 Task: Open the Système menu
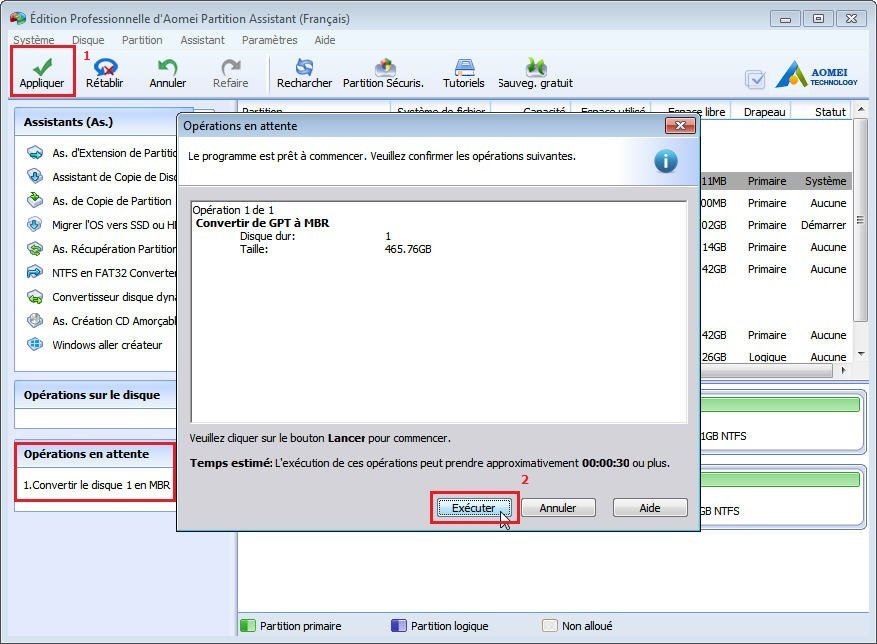pyautogui.click(x=34, y=40)
